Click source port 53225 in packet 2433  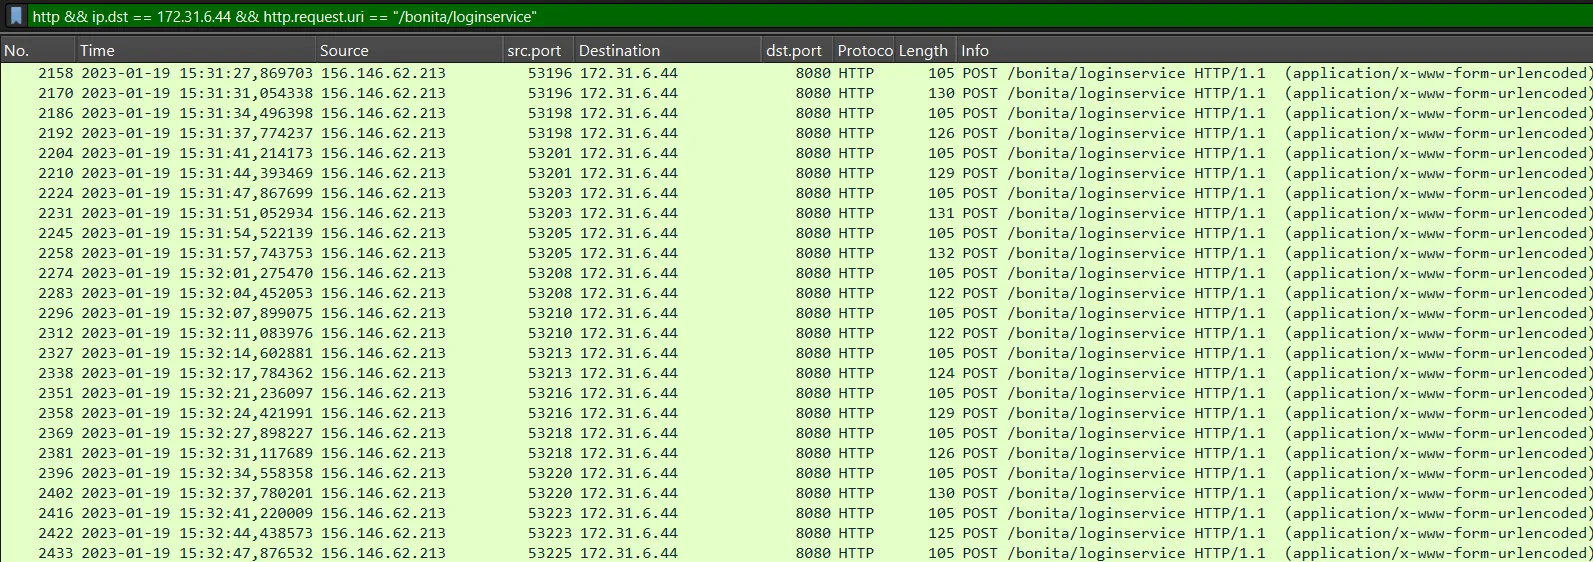coord(550,552)
